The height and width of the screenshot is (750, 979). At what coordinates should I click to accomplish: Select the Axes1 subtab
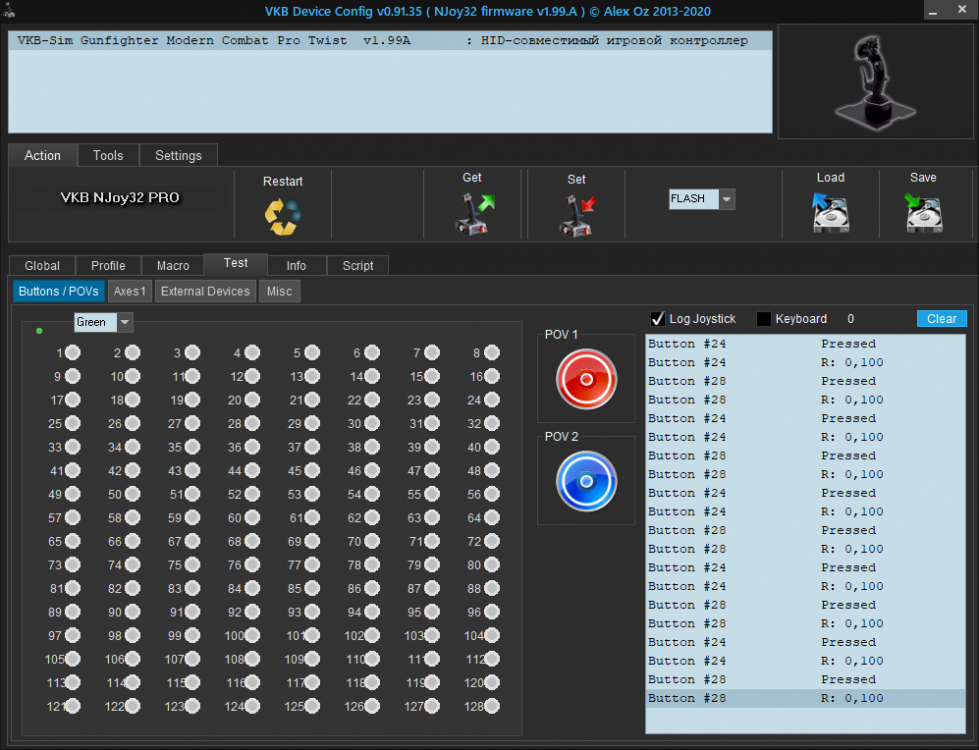coord(130,291)
